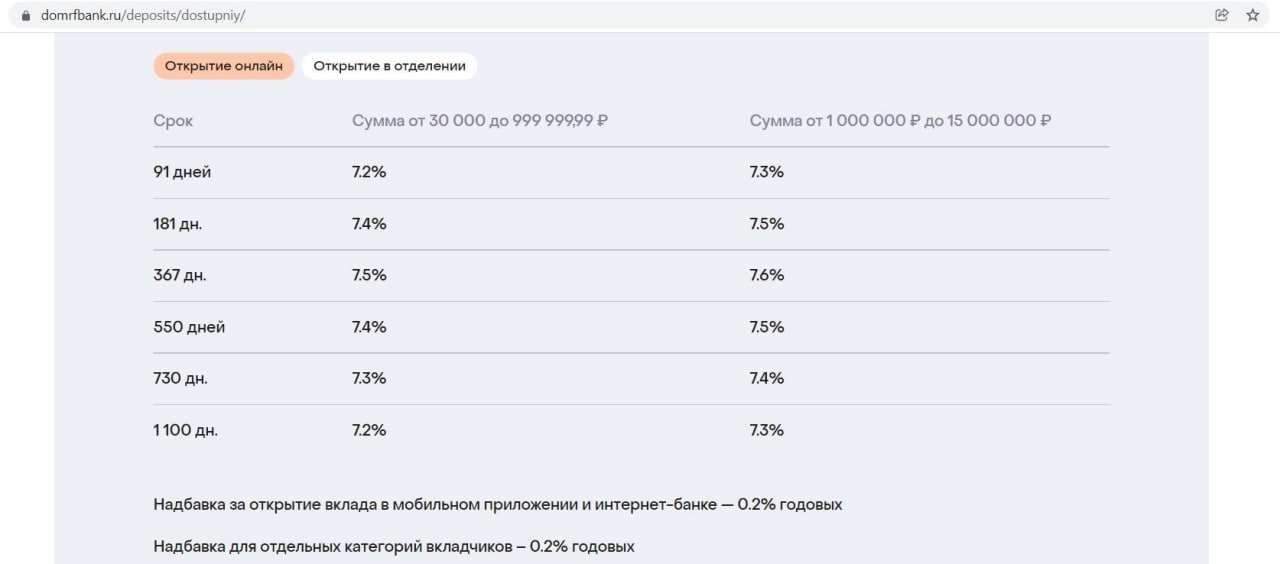
Task: Select the 730 дн. term row label
Action: pyautogui.click(x=180, y=378)
